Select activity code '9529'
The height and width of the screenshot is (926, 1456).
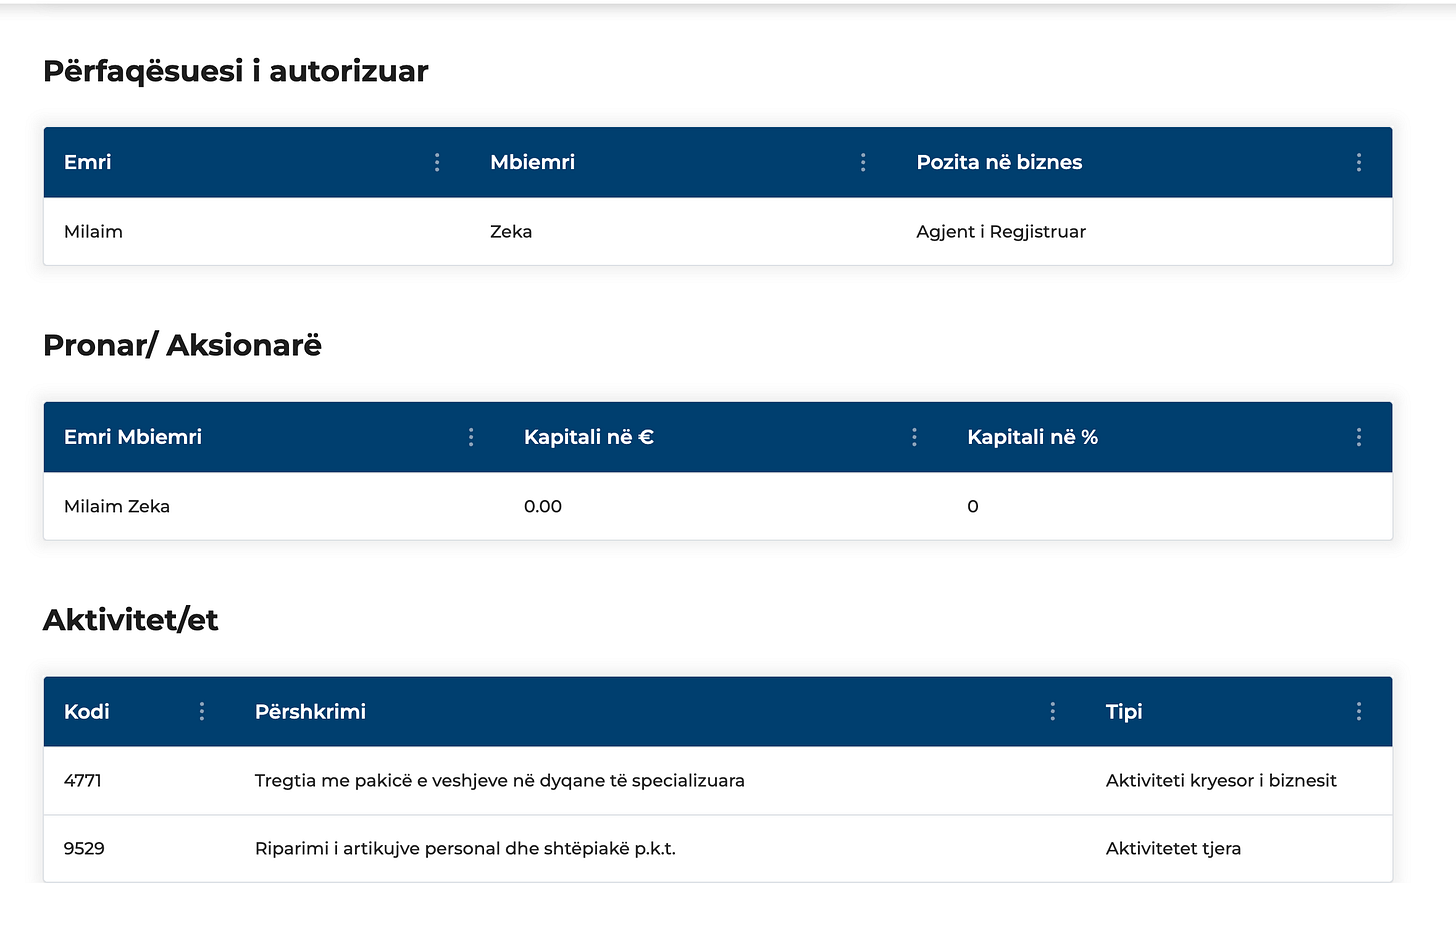[x=84, y=848]
